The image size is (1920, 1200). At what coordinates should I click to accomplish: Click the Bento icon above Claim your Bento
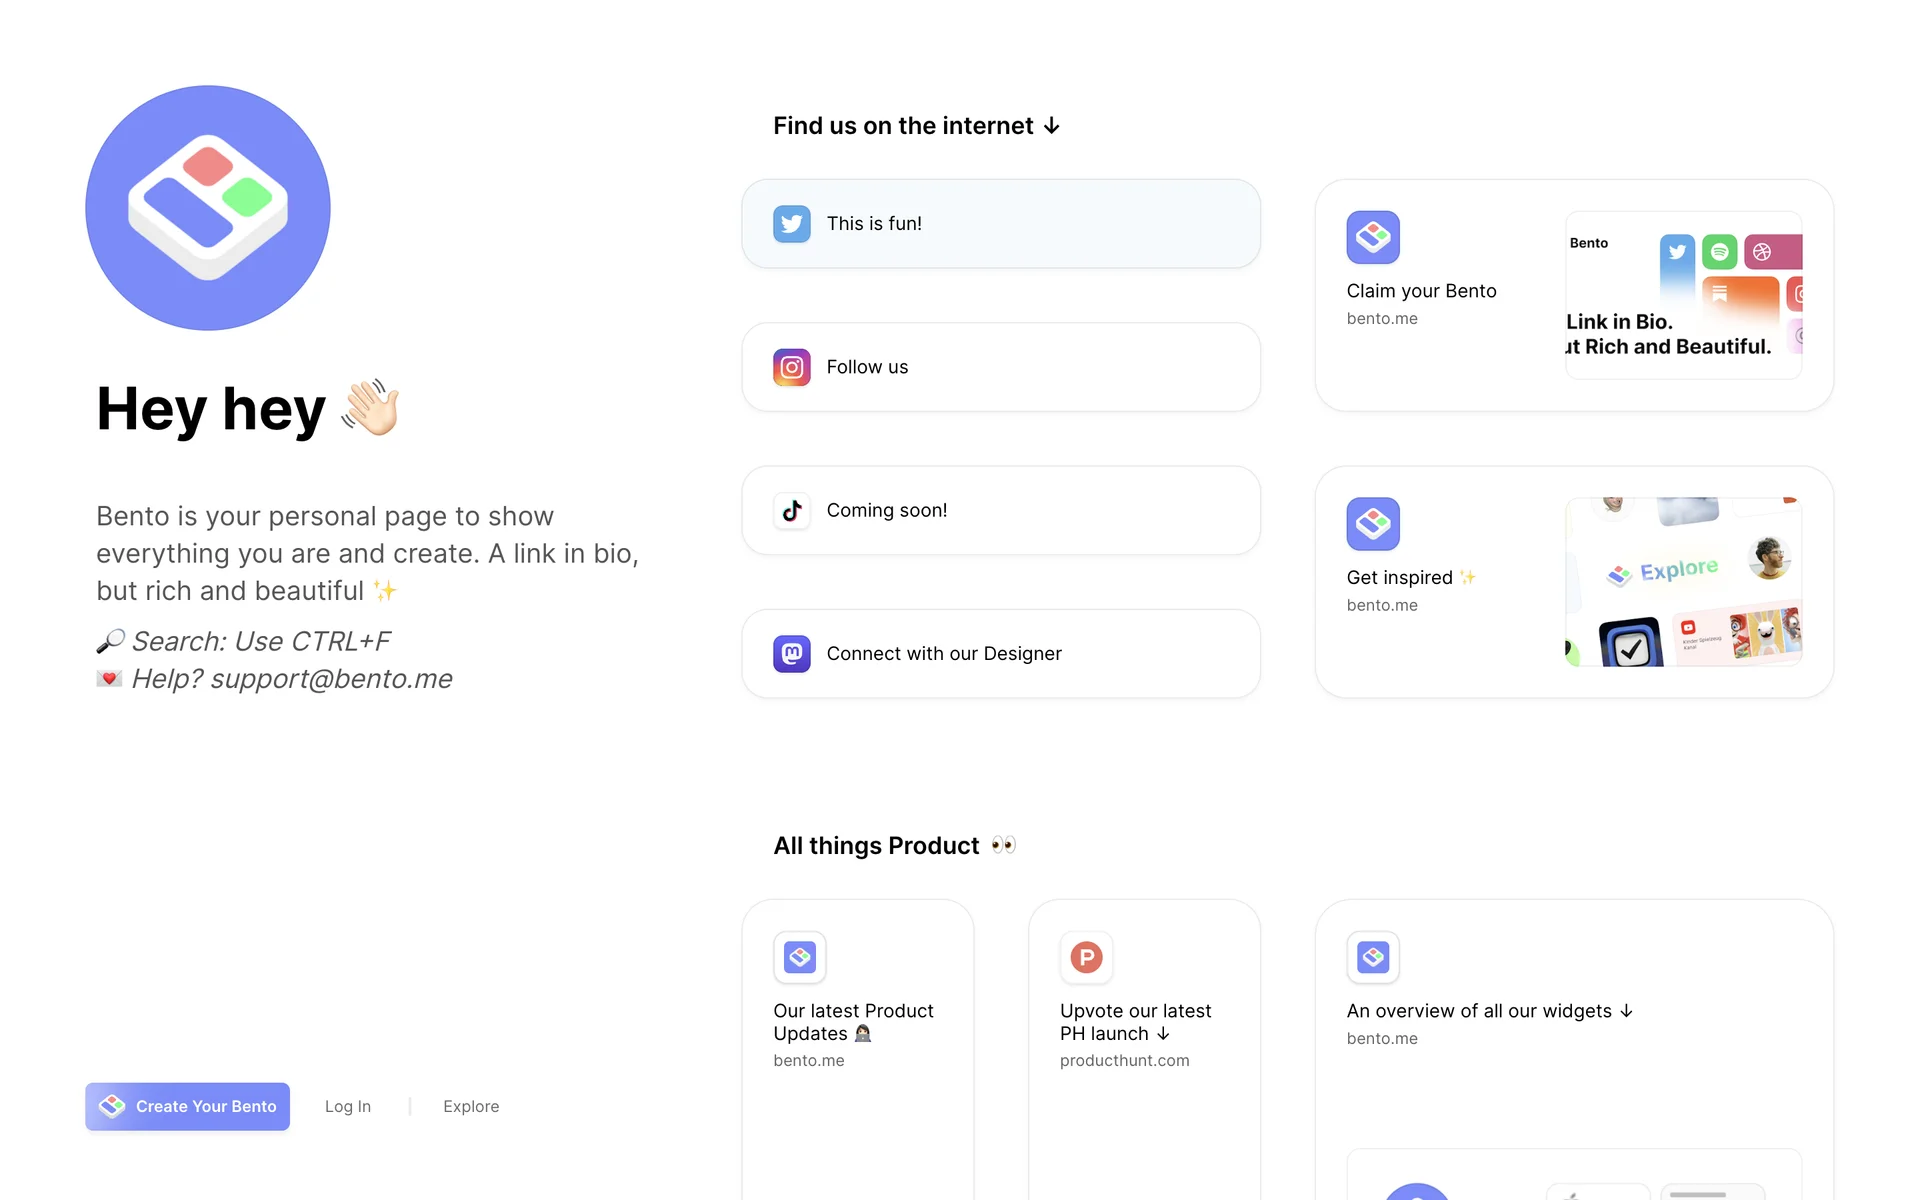tap(1372, 237)
